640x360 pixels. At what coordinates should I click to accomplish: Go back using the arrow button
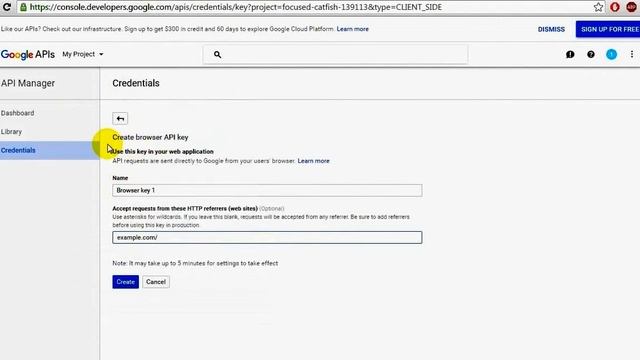[120, 118]
